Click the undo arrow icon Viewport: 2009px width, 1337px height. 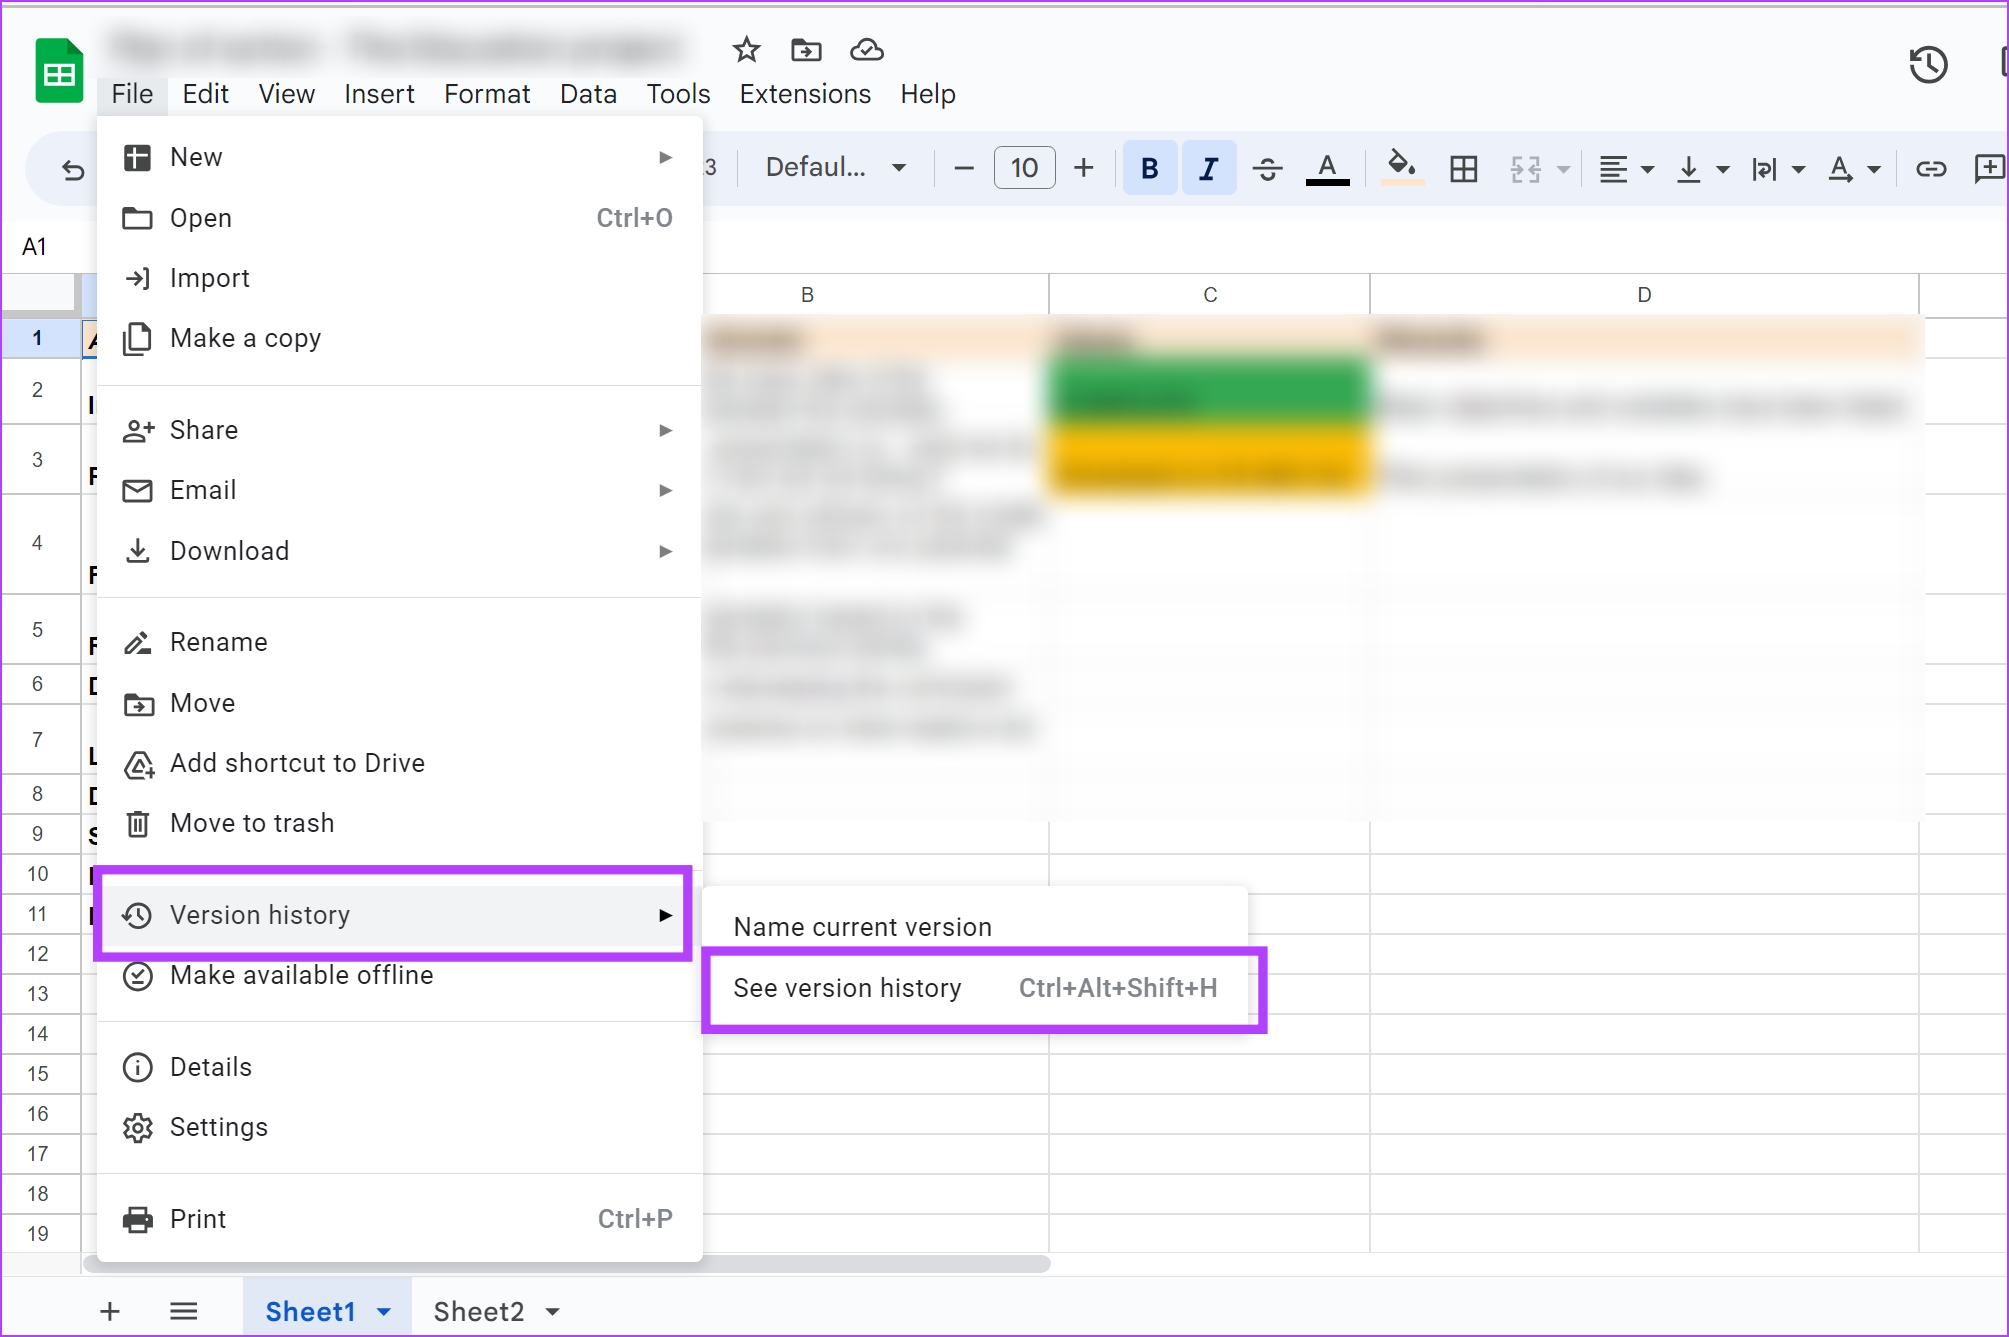point(72,169)
